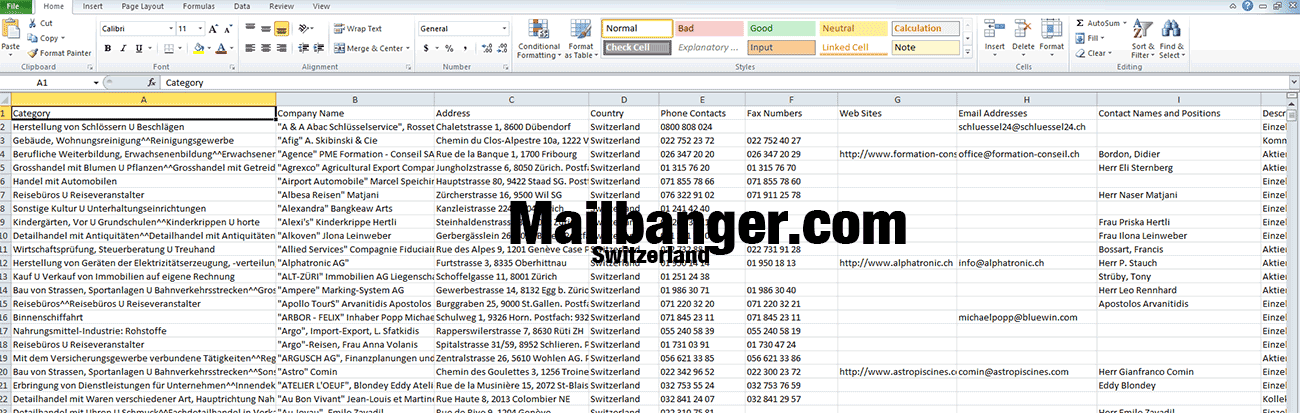
Task: Increase font size with grow-font icon
Action: tap(212, 29)
